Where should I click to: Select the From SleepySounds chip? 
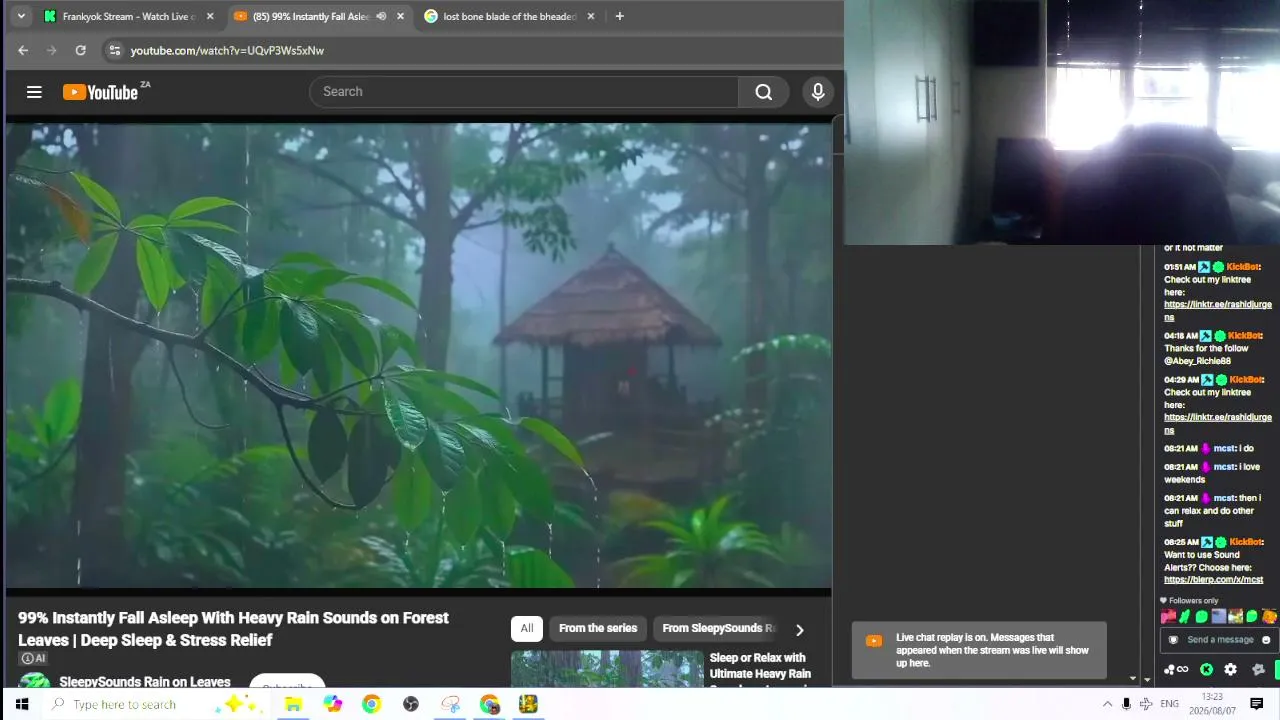click(x=718, y=628)
